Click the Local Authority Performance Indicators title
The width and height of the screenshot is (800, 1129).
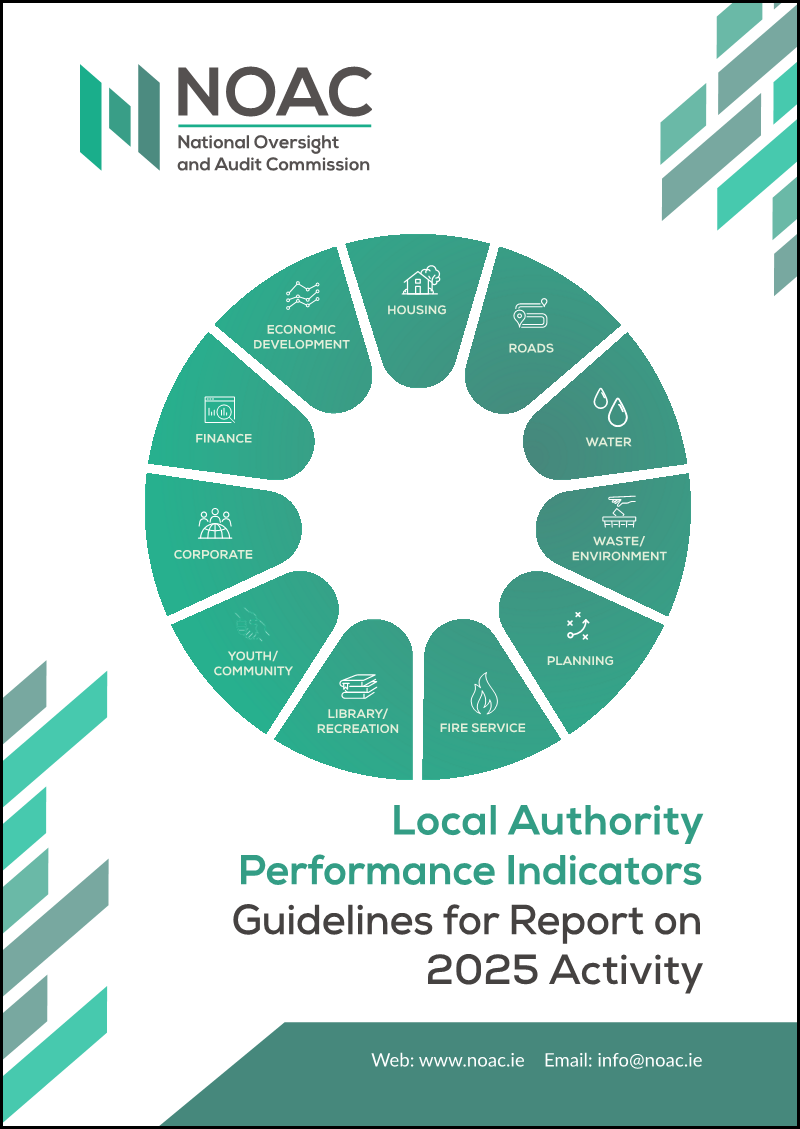pyautogui.click(x=470, y=846)
